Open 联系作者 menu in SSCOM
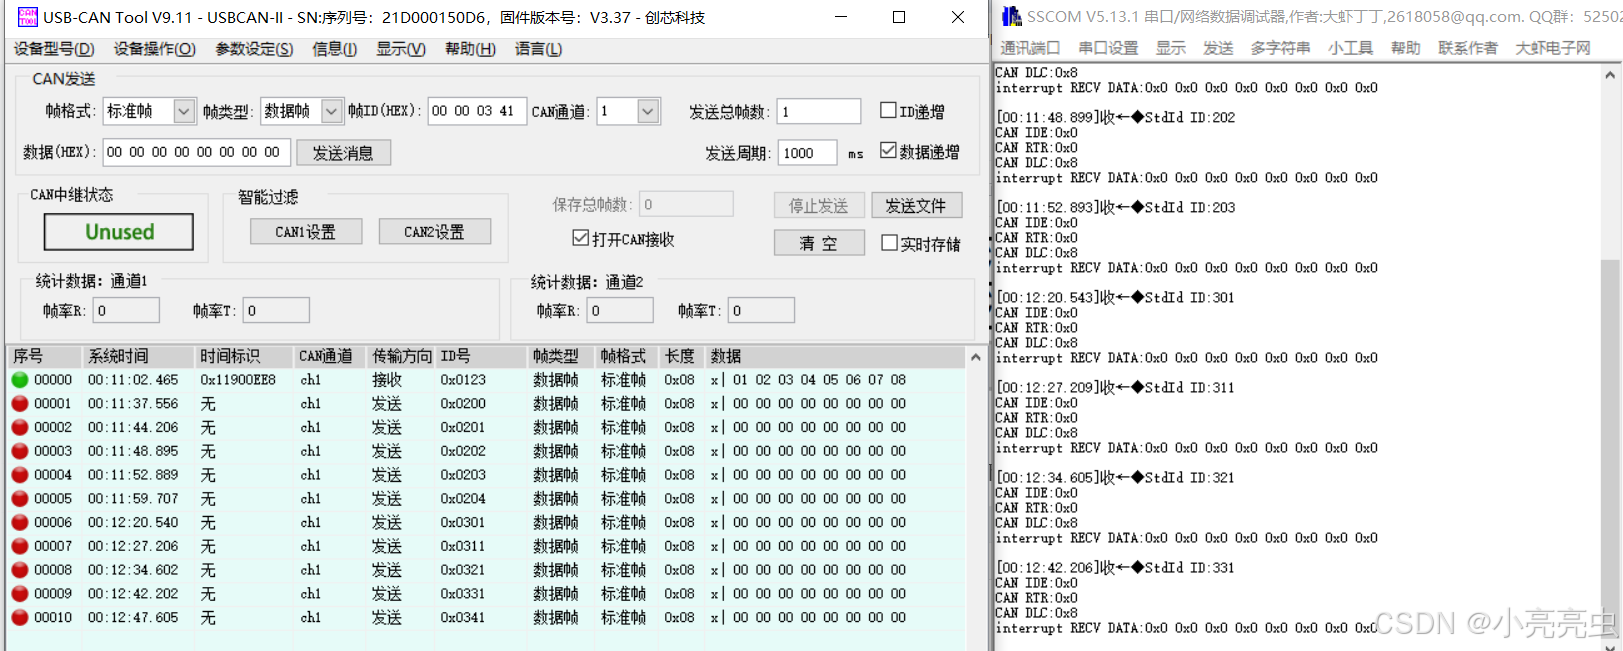Viewport: 1623px width, 651px height. click(1468, 48)
